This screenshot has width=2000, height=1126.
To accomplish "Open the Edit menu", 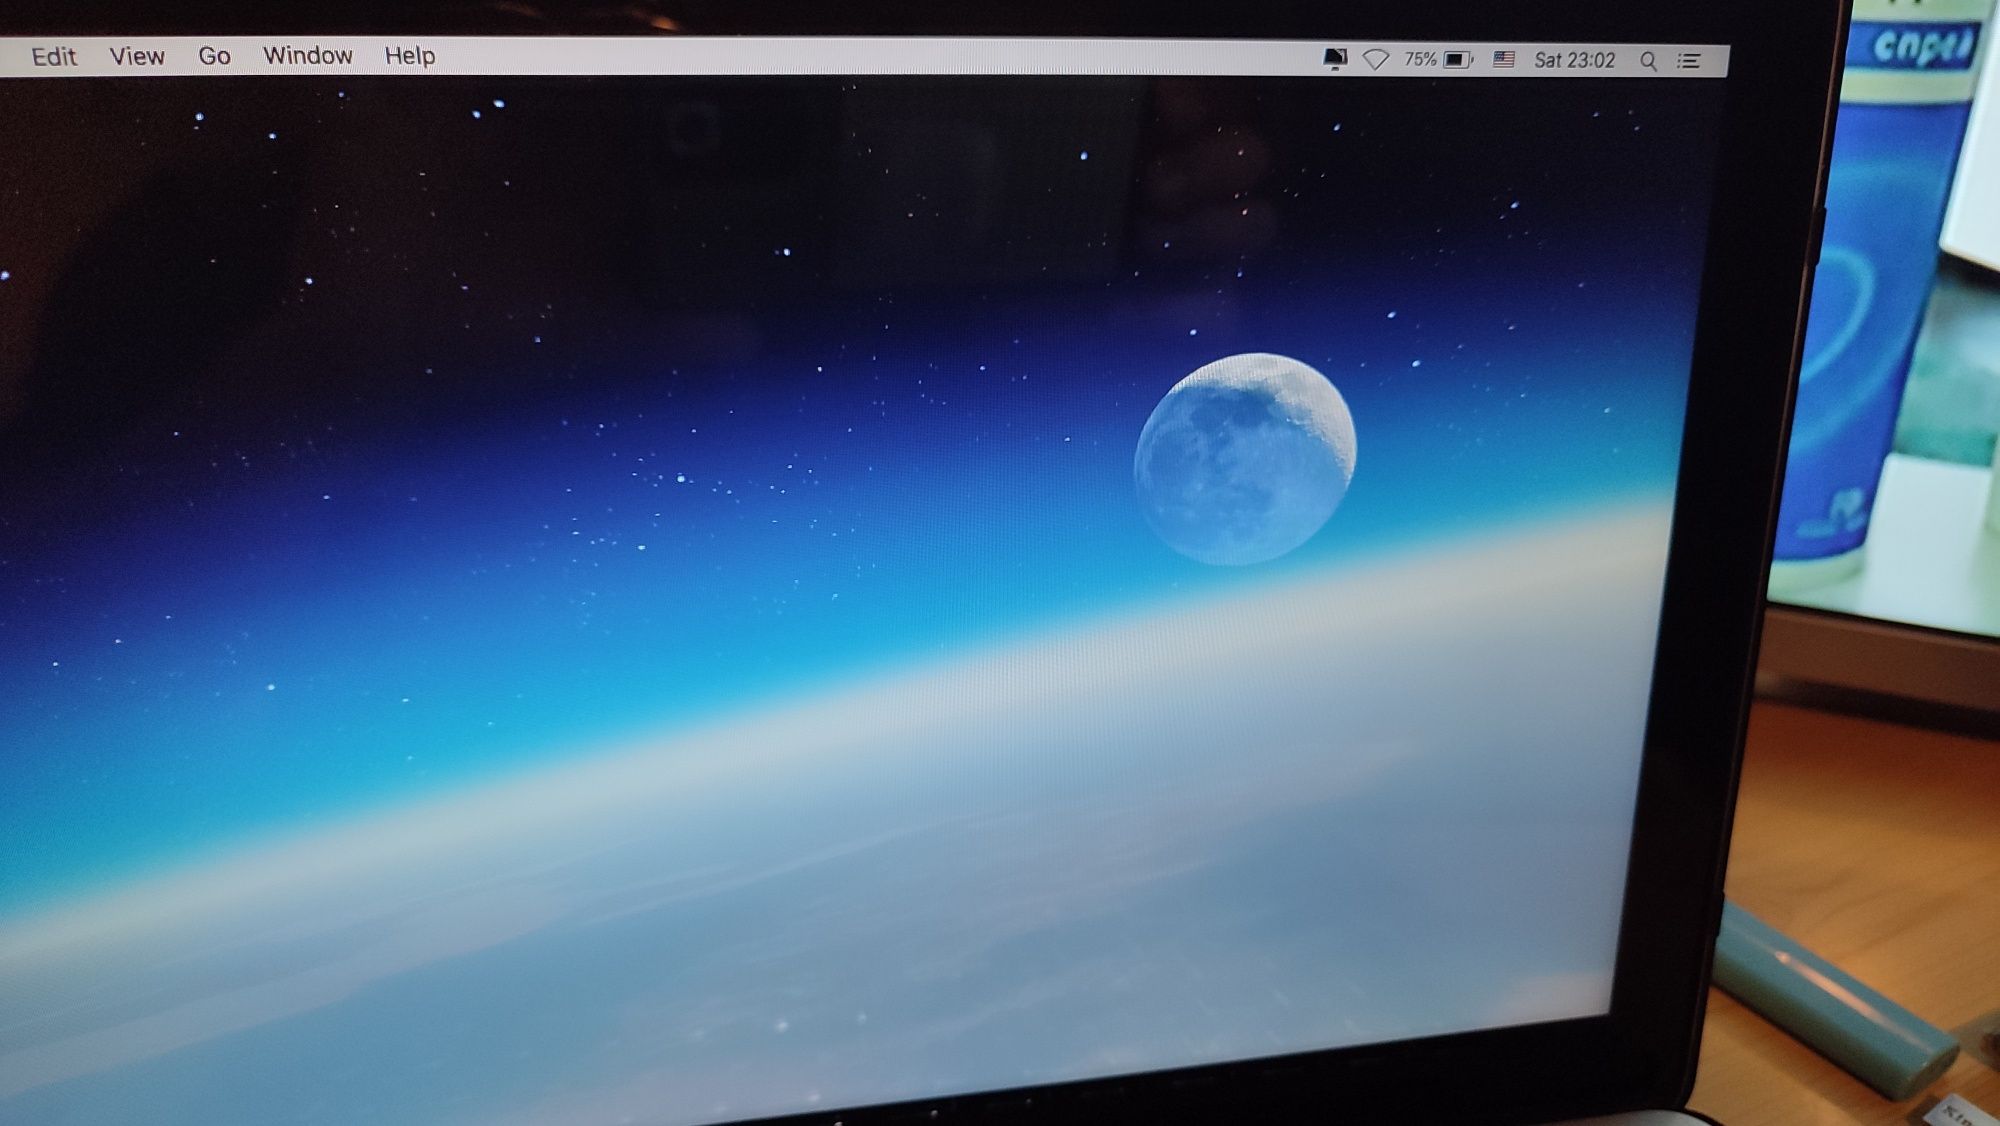I will click(x=54, y=56).
